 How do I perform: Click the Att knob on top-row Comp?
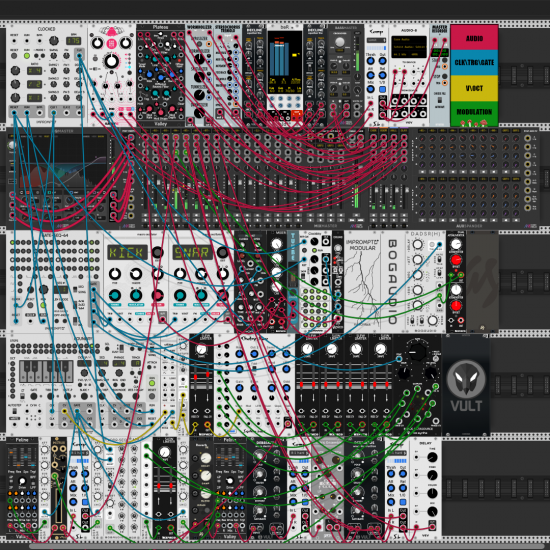[371, 75]
